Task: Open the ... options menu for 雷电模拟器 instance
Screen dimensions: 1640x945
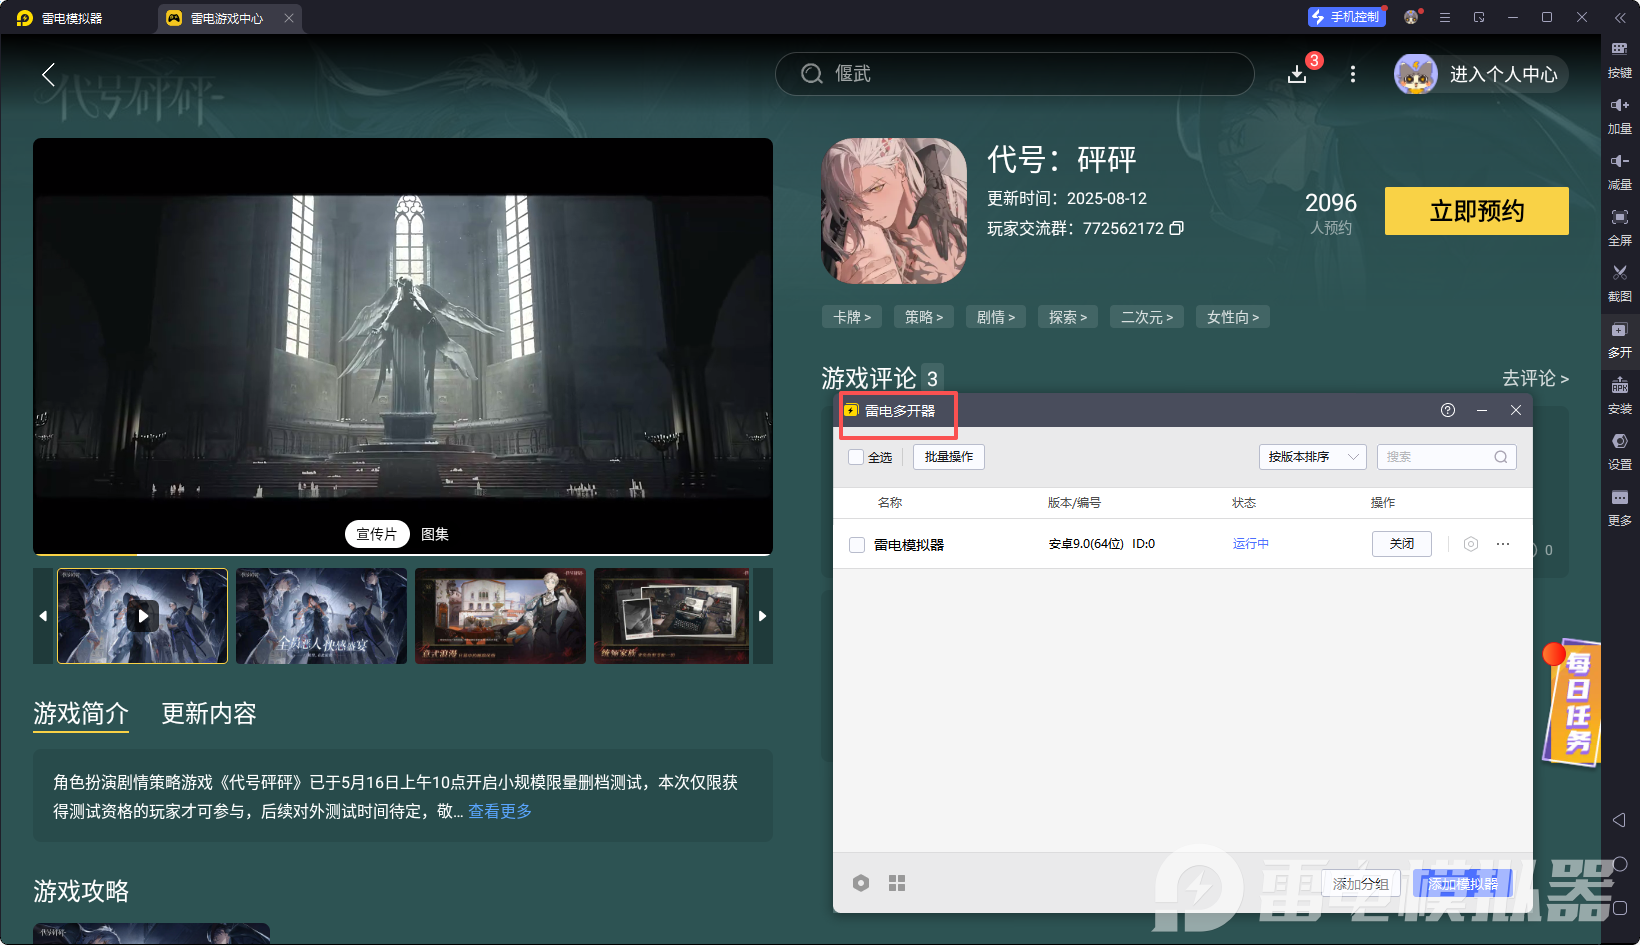Action: click(1503, 544)
